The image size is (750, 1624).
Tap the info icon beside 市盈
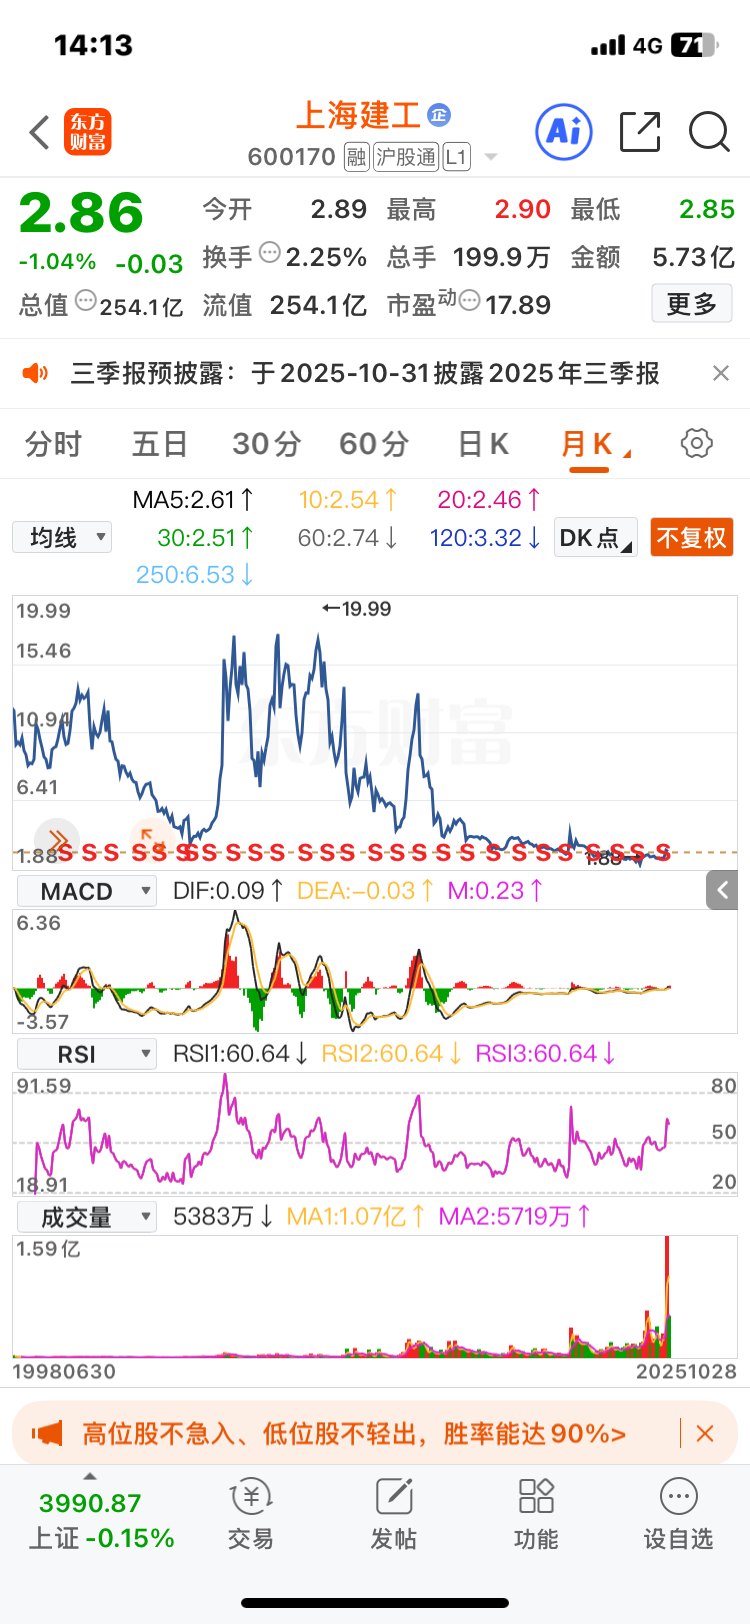[469, 300]
